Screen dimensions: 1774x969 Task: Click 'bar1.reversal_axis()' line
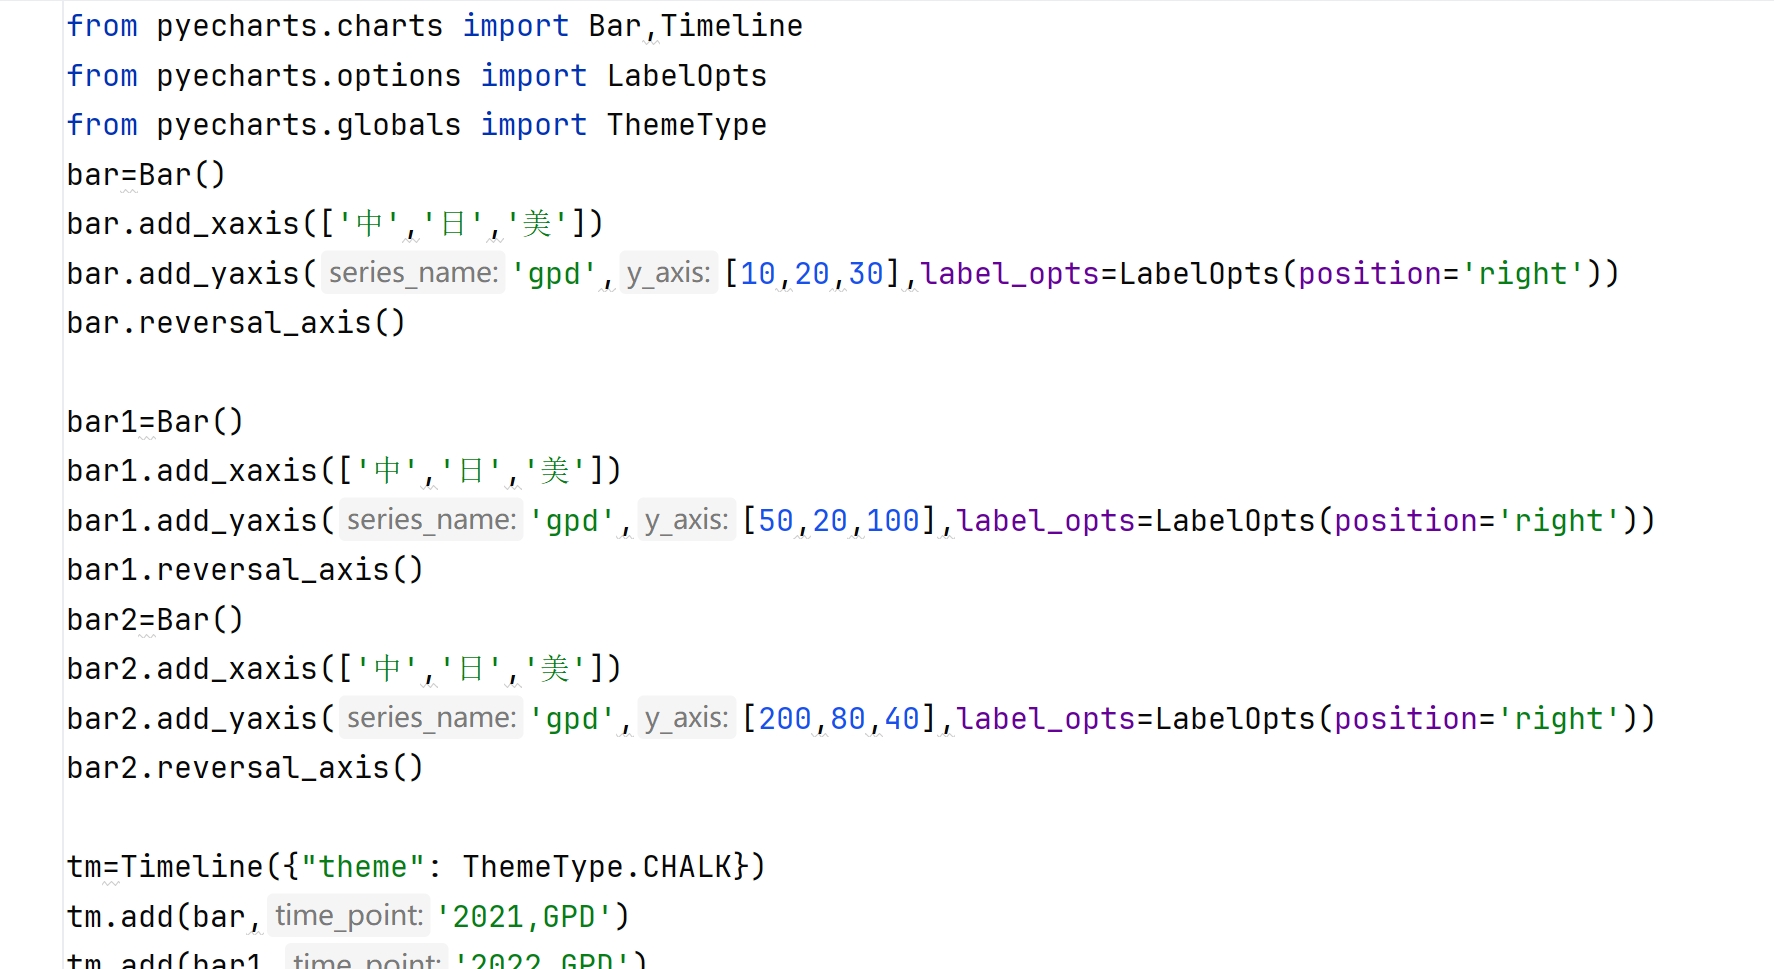click(245, 570)
